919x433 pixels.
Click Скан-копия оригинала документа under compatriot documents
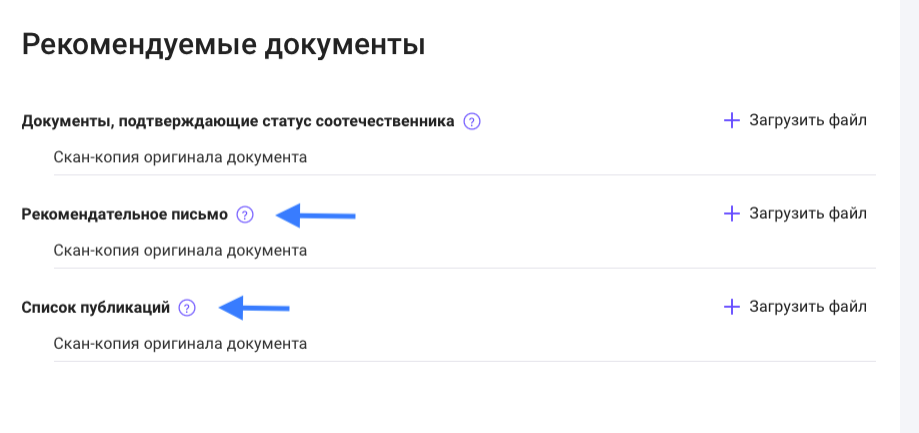pos(180,157)
